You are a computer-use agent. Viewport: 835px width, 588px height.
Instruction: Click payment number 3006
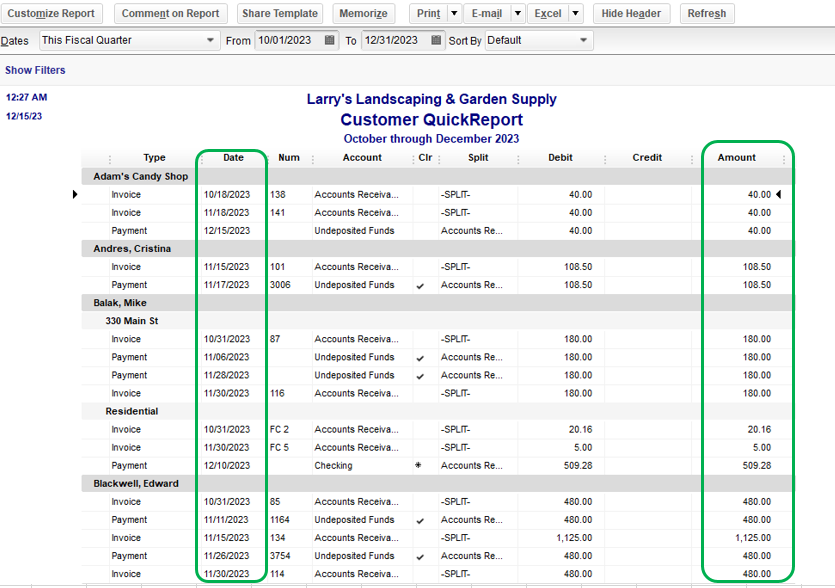tap(280, 285)
